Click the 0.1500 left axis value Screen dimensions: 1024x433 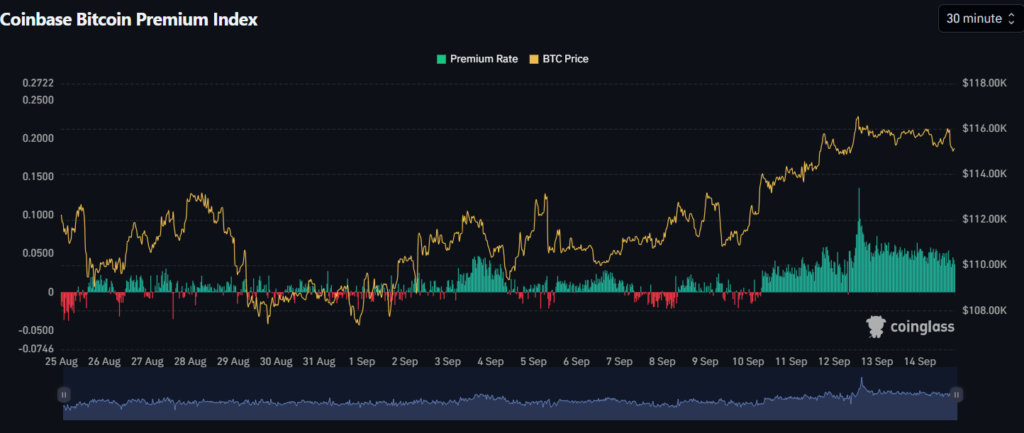point(38,176)
